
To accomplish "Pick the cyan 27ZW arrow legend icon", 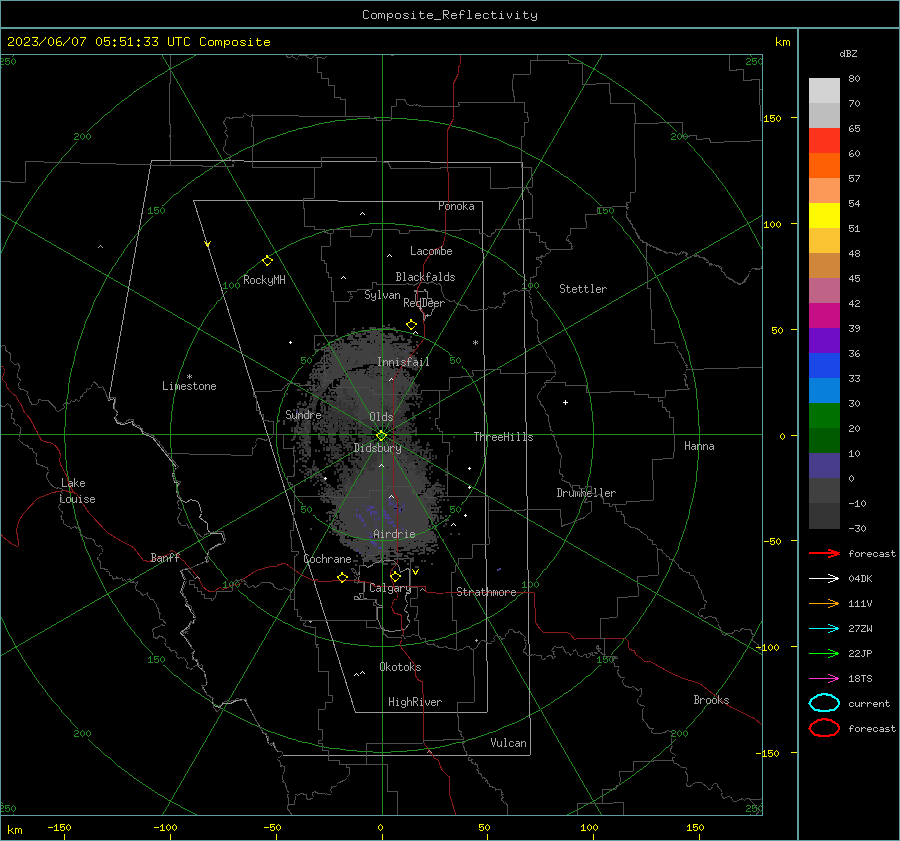I will 824,629.
